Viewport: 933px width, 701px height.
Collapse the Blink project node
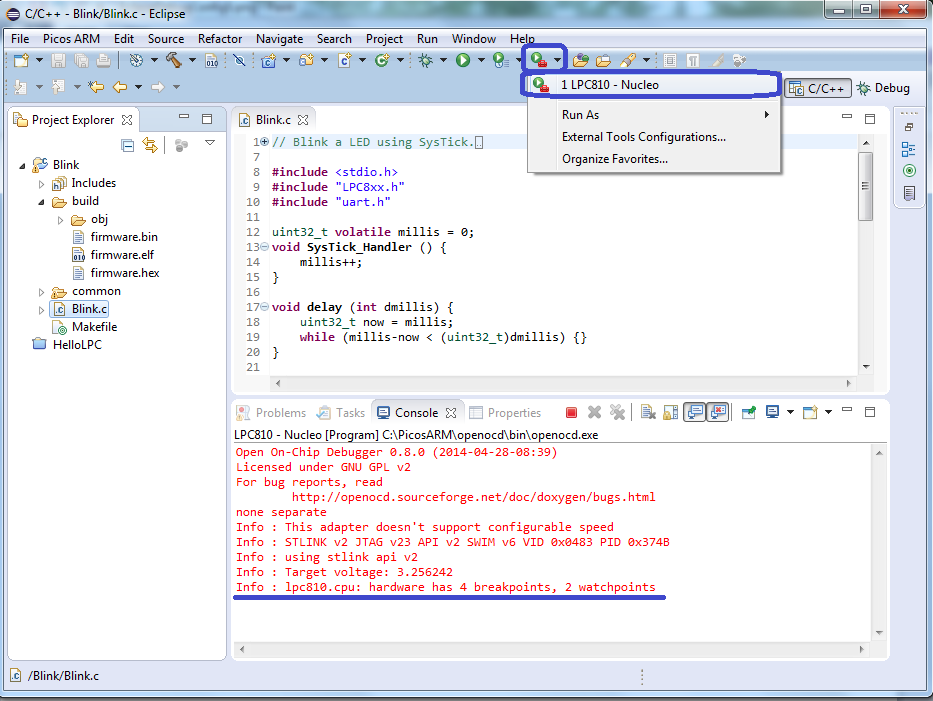click(22, 166)
